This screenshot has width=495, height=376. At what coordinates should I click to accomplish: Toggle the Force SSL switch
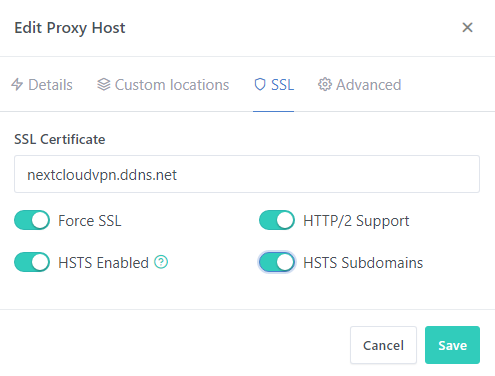pyautogui.click(x=32, y=220)
